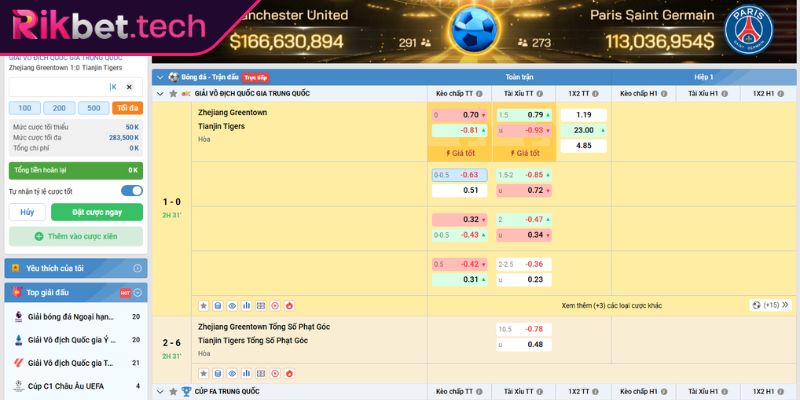Click the trophy icon next to Cúp FA Trung Quốc
Viewport: 800px width, 400px height.
tap(185, 392)
